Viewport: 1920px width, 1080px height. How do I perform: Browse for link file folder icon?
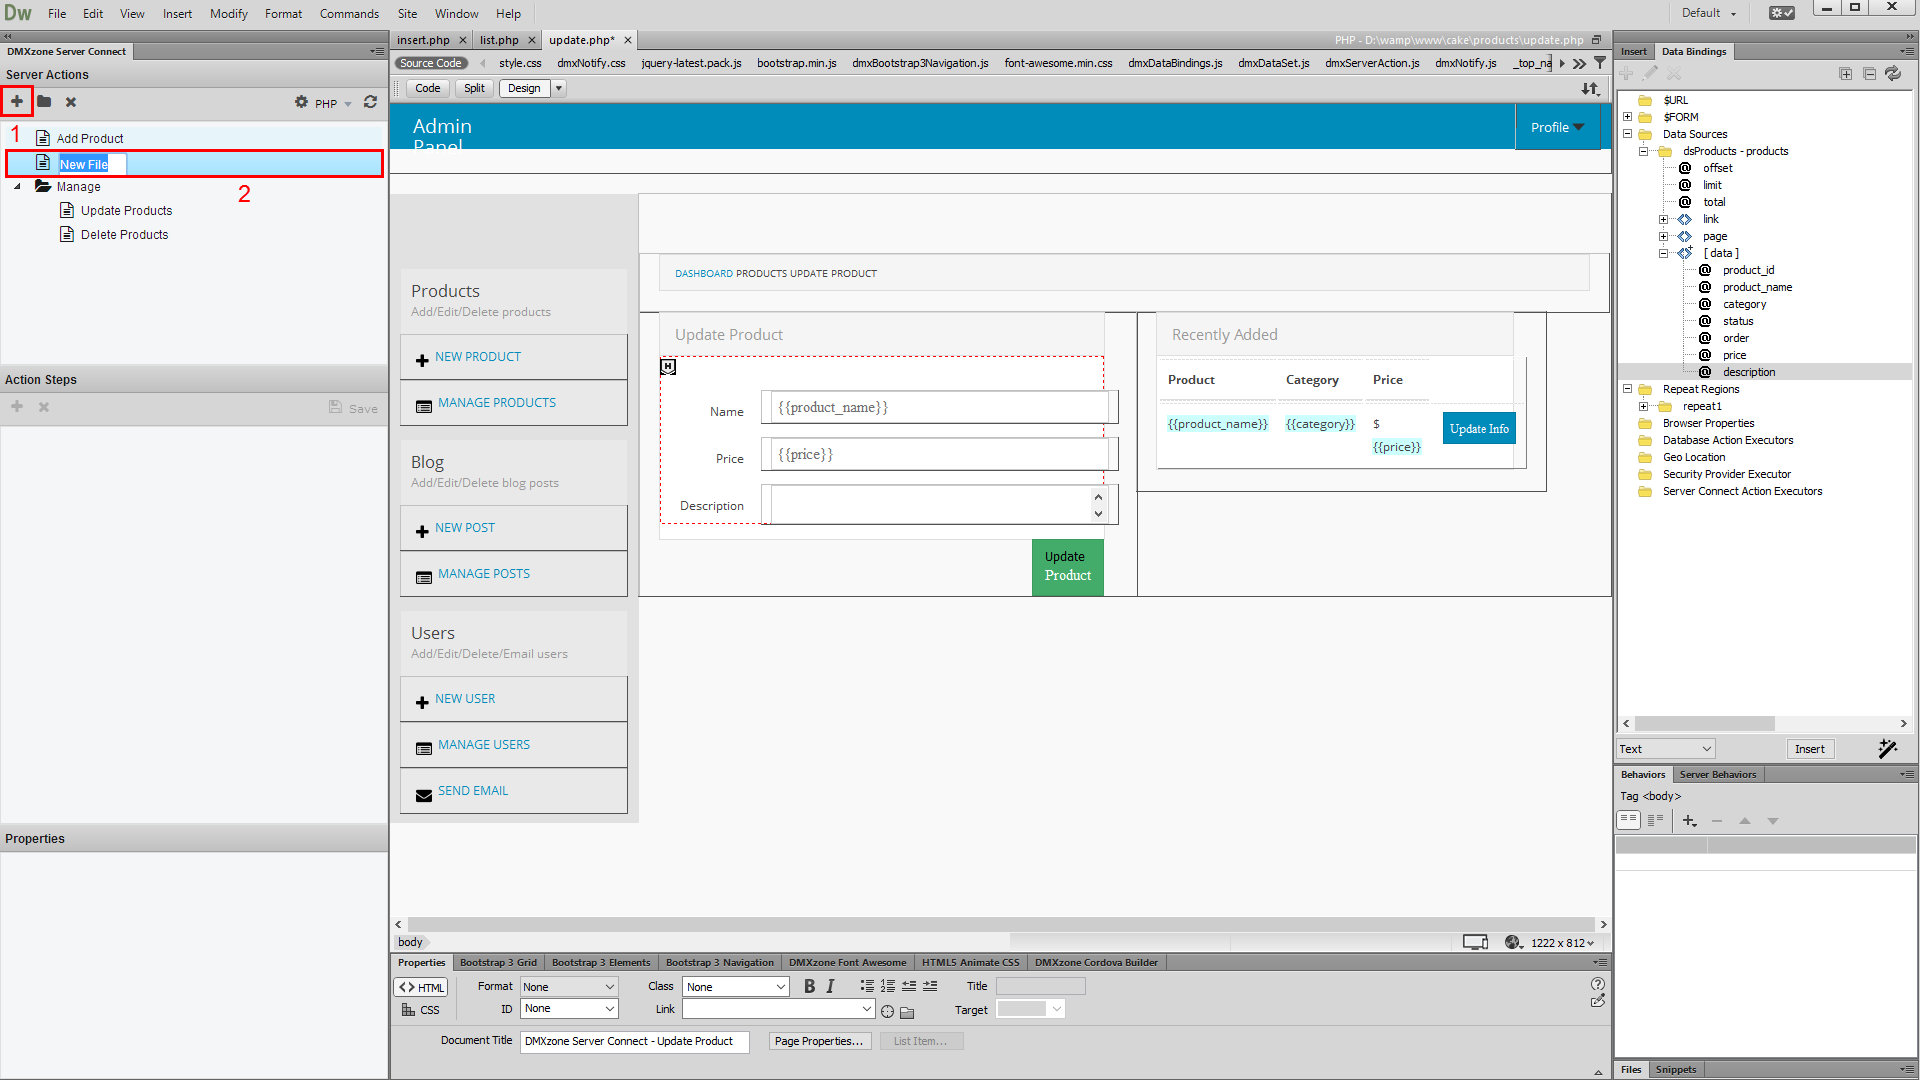click(x=907, y=1012)
